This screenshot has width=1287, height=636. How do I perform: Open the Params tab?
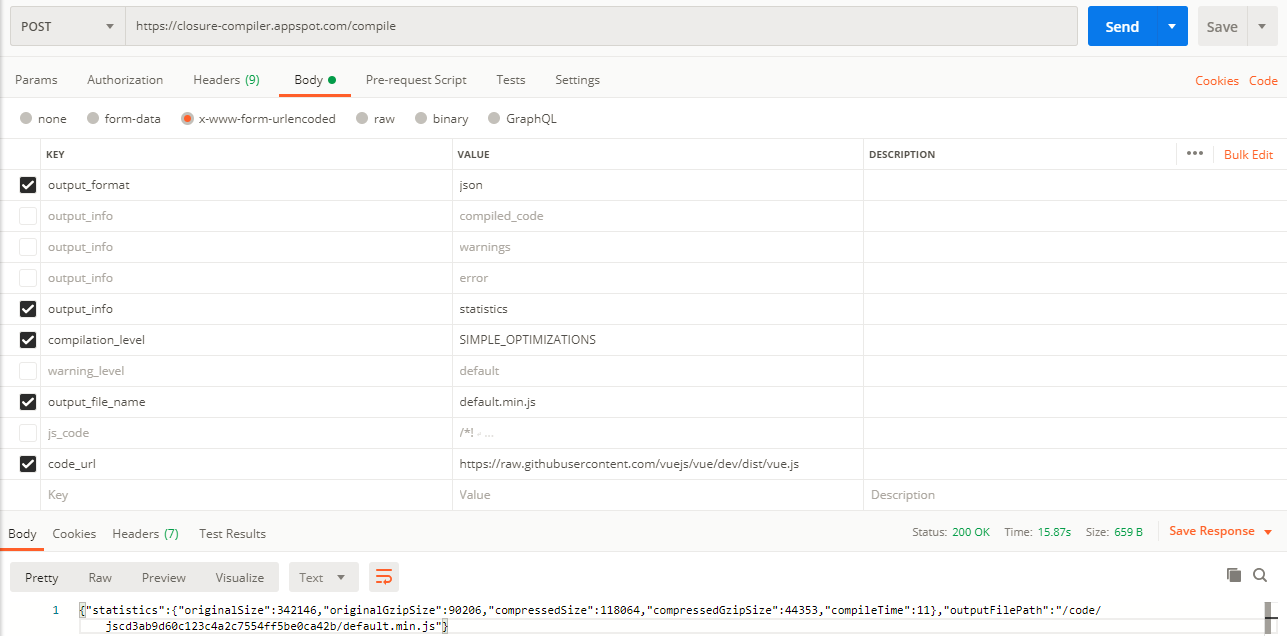[36, 80]
